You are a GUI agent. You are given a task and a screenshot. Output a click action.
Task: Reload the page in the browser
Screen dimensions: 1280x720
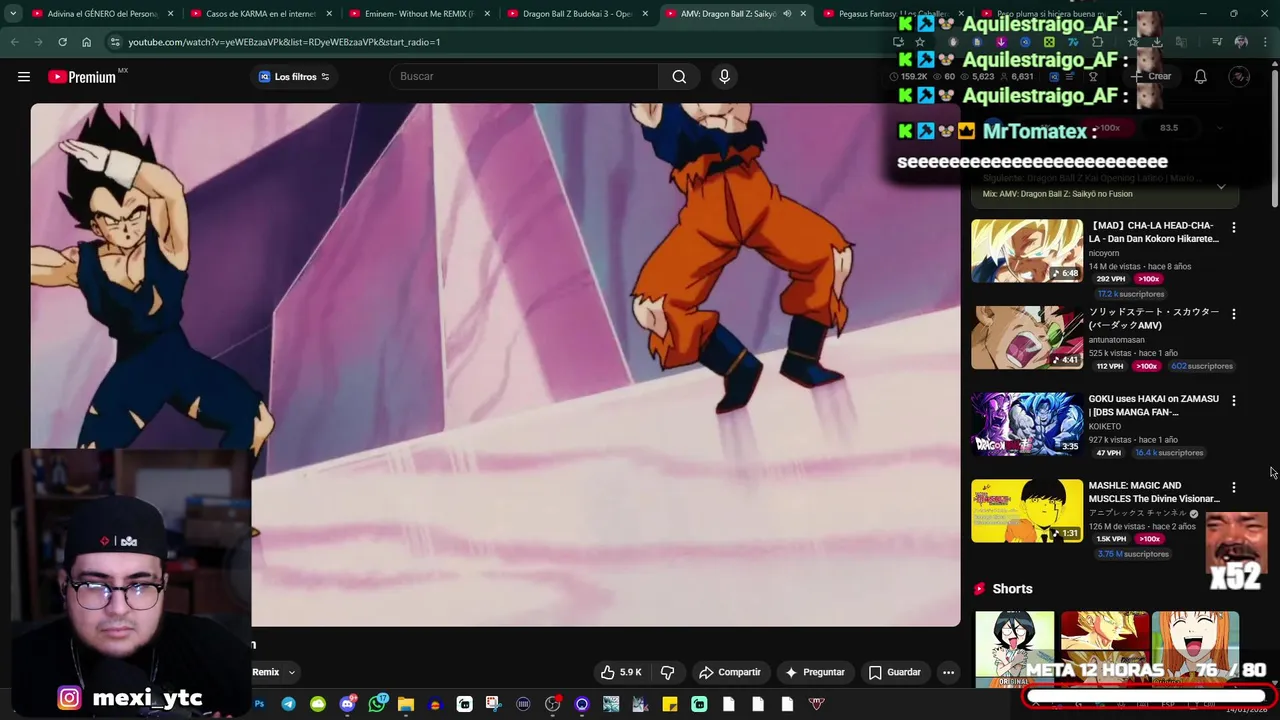point(62,42)
